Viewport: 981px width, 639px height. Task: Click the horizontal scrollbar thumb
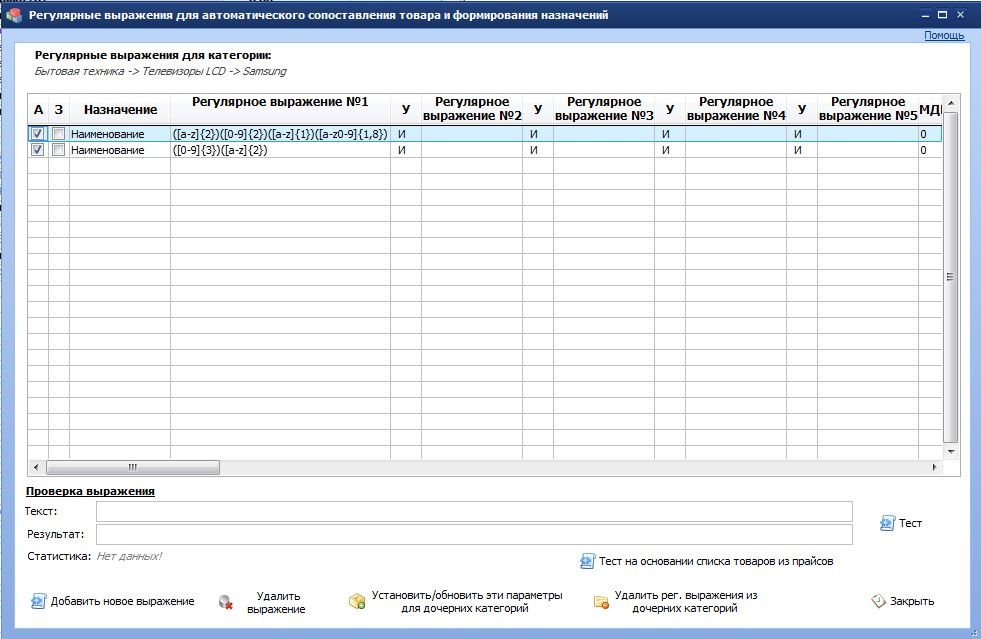coord(133,467)
